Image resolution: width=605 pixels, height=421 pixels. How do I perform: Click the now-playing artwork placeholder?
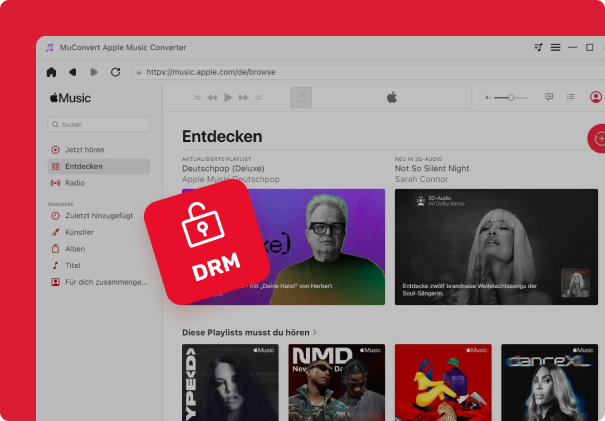[301, 98]
